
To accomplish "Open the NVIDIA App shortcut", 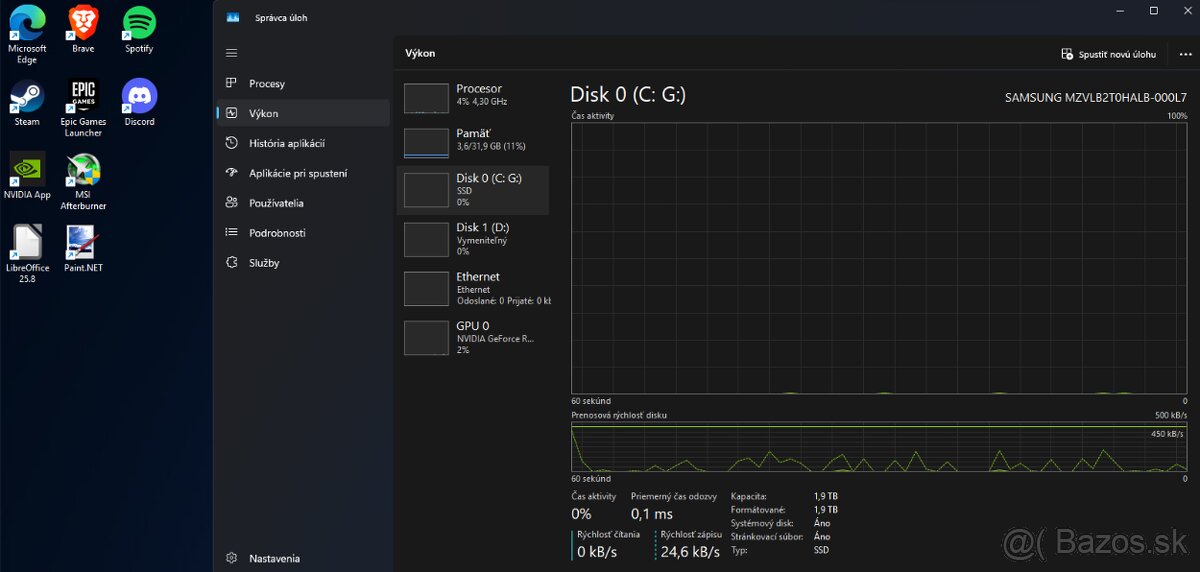I will pyautogui.click(x=27, y=176).
